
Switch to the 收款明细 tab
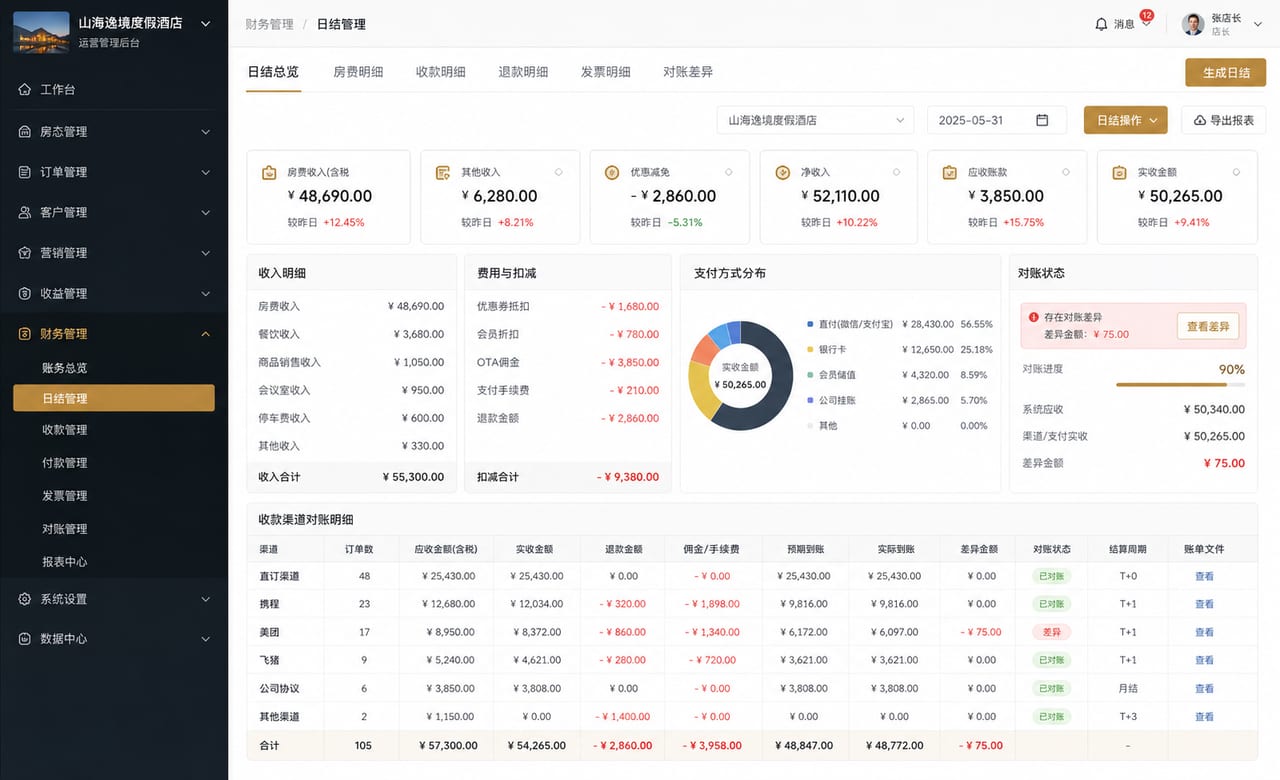(x=440, y=72)
